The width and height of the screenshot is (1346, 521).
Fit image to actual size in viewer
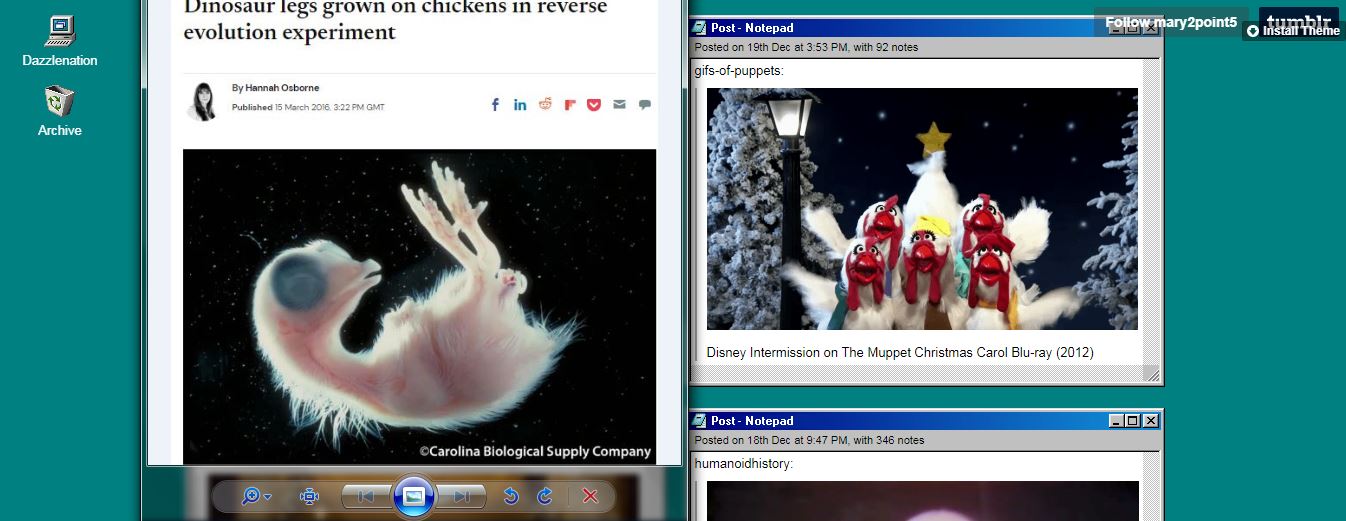click(x=309, y=496)
